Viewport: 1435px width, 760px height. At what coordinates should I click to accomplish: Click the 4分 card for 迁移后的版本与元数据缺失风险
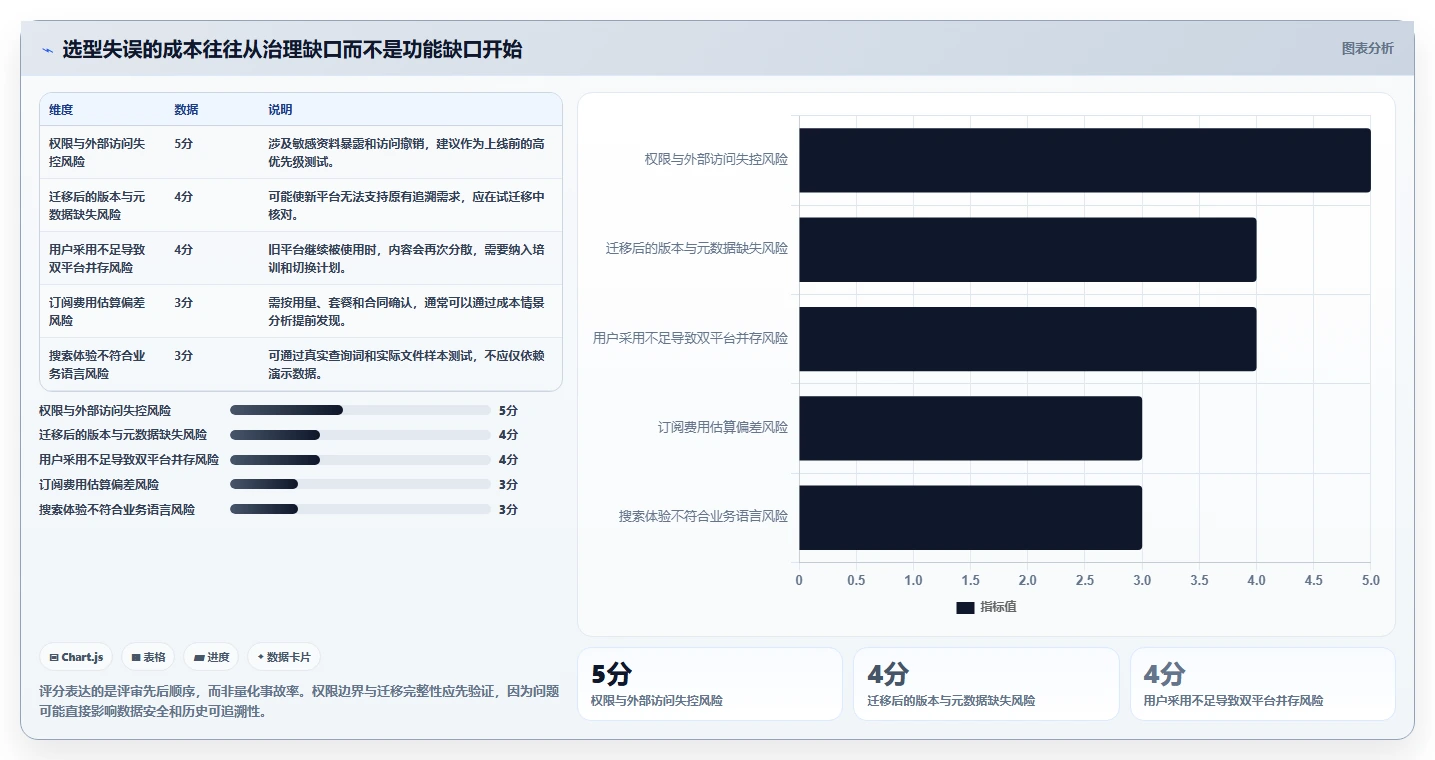click(986, 684)
